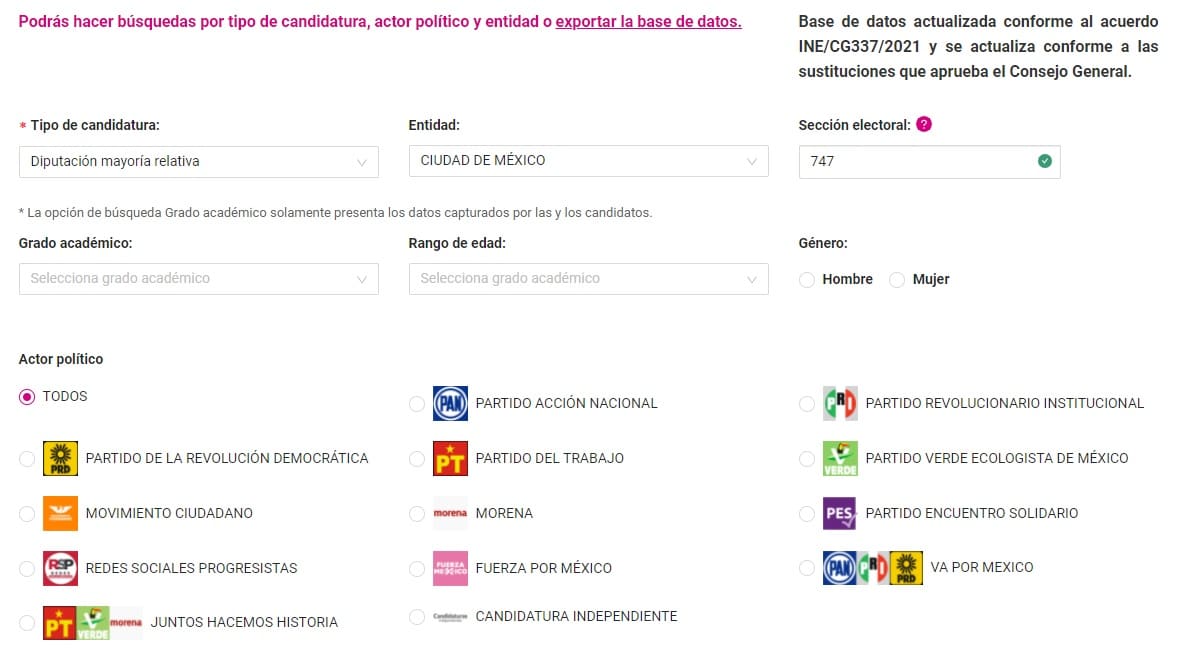1188x660 pixels.
Task: Select the Hombre gender option
Action: click(x=807, y=280)
